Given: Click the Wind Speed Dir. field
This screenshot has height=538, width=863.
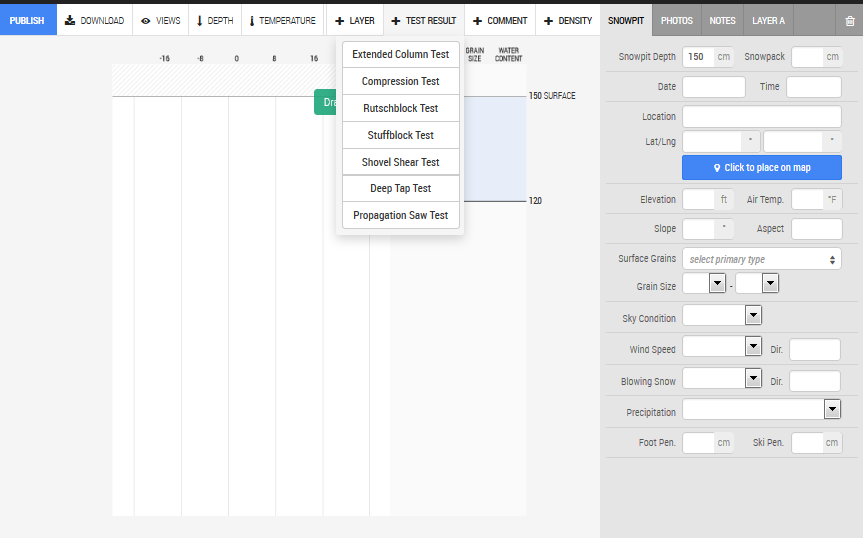Looking at the screenshot, I should click(x=815, y=349).
